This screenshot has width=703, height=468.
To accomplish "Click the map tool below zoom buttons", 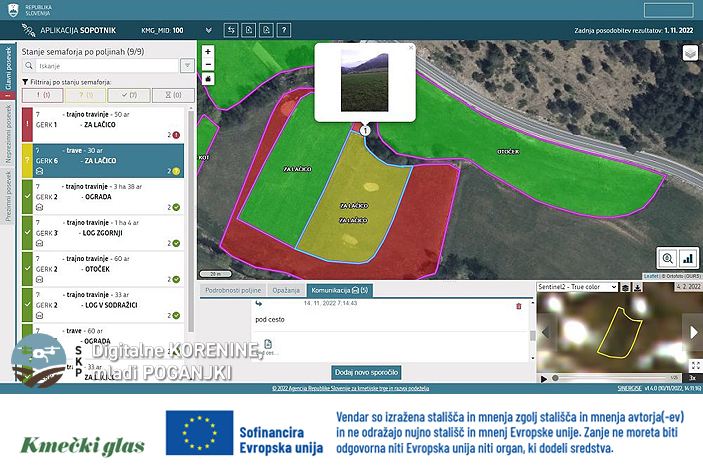I will coord(208,79).
